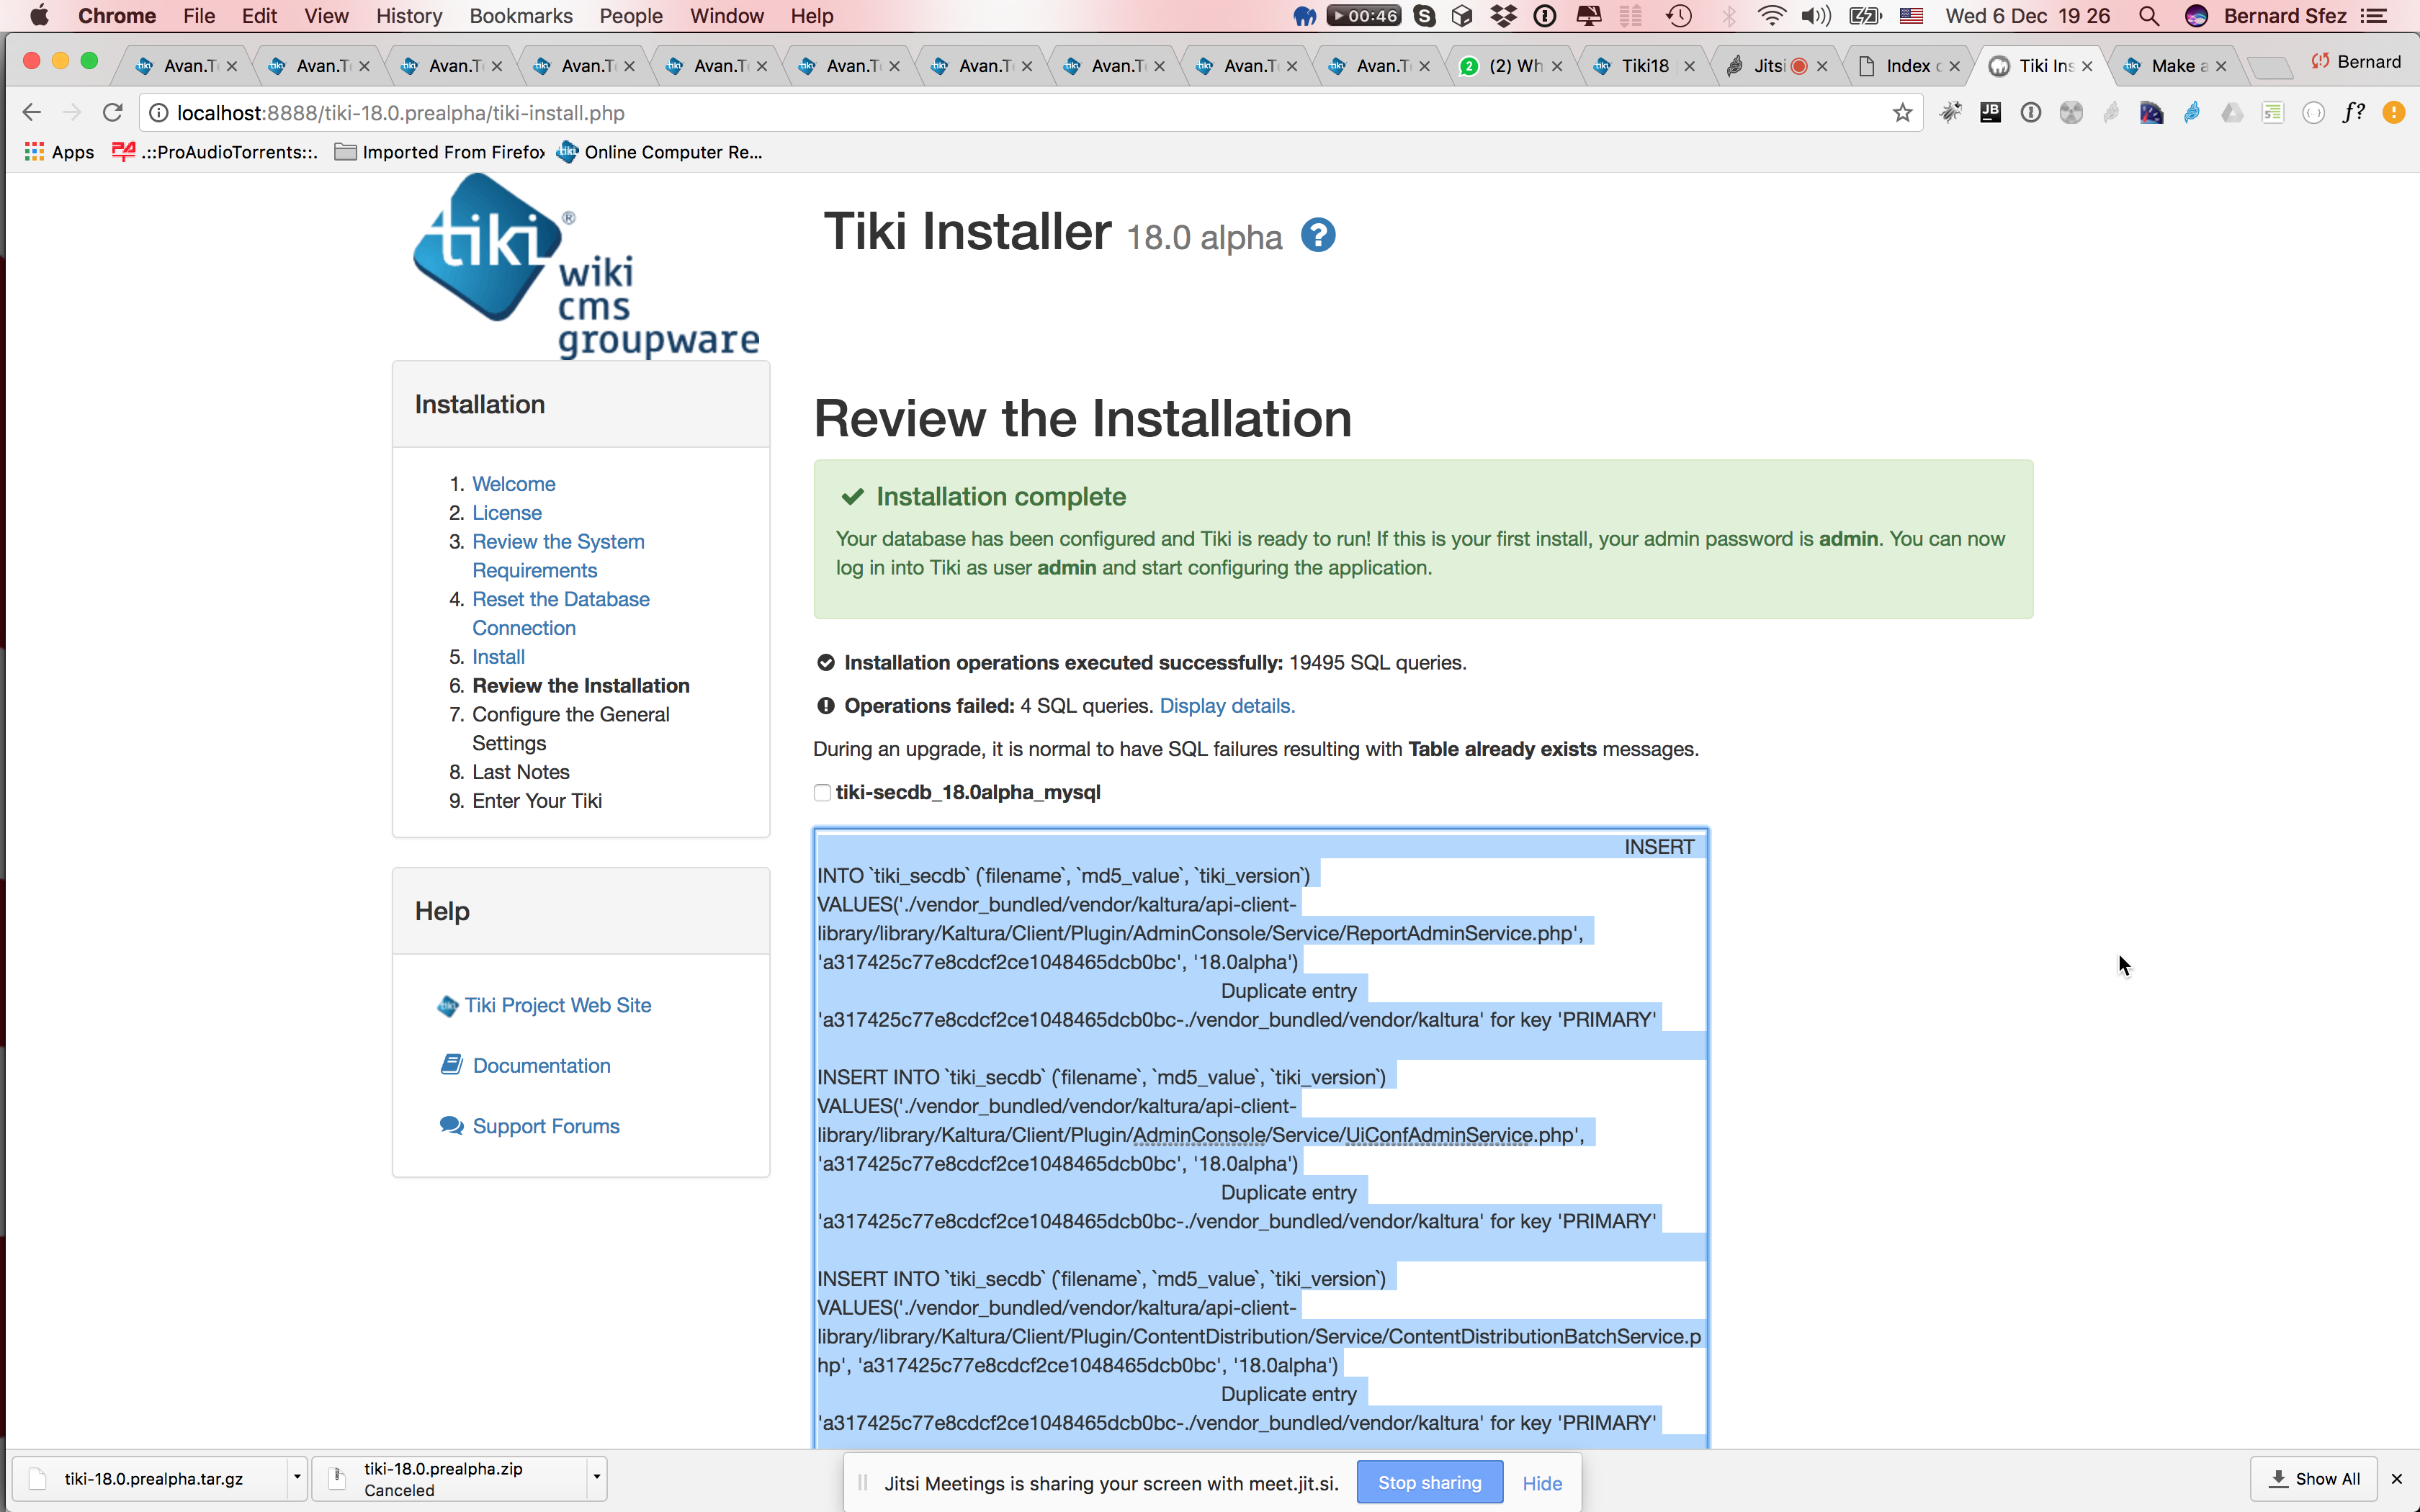Click the Dropbox icon in the menu bar
2420x1512 pixels.
[x=1503, y=16]
